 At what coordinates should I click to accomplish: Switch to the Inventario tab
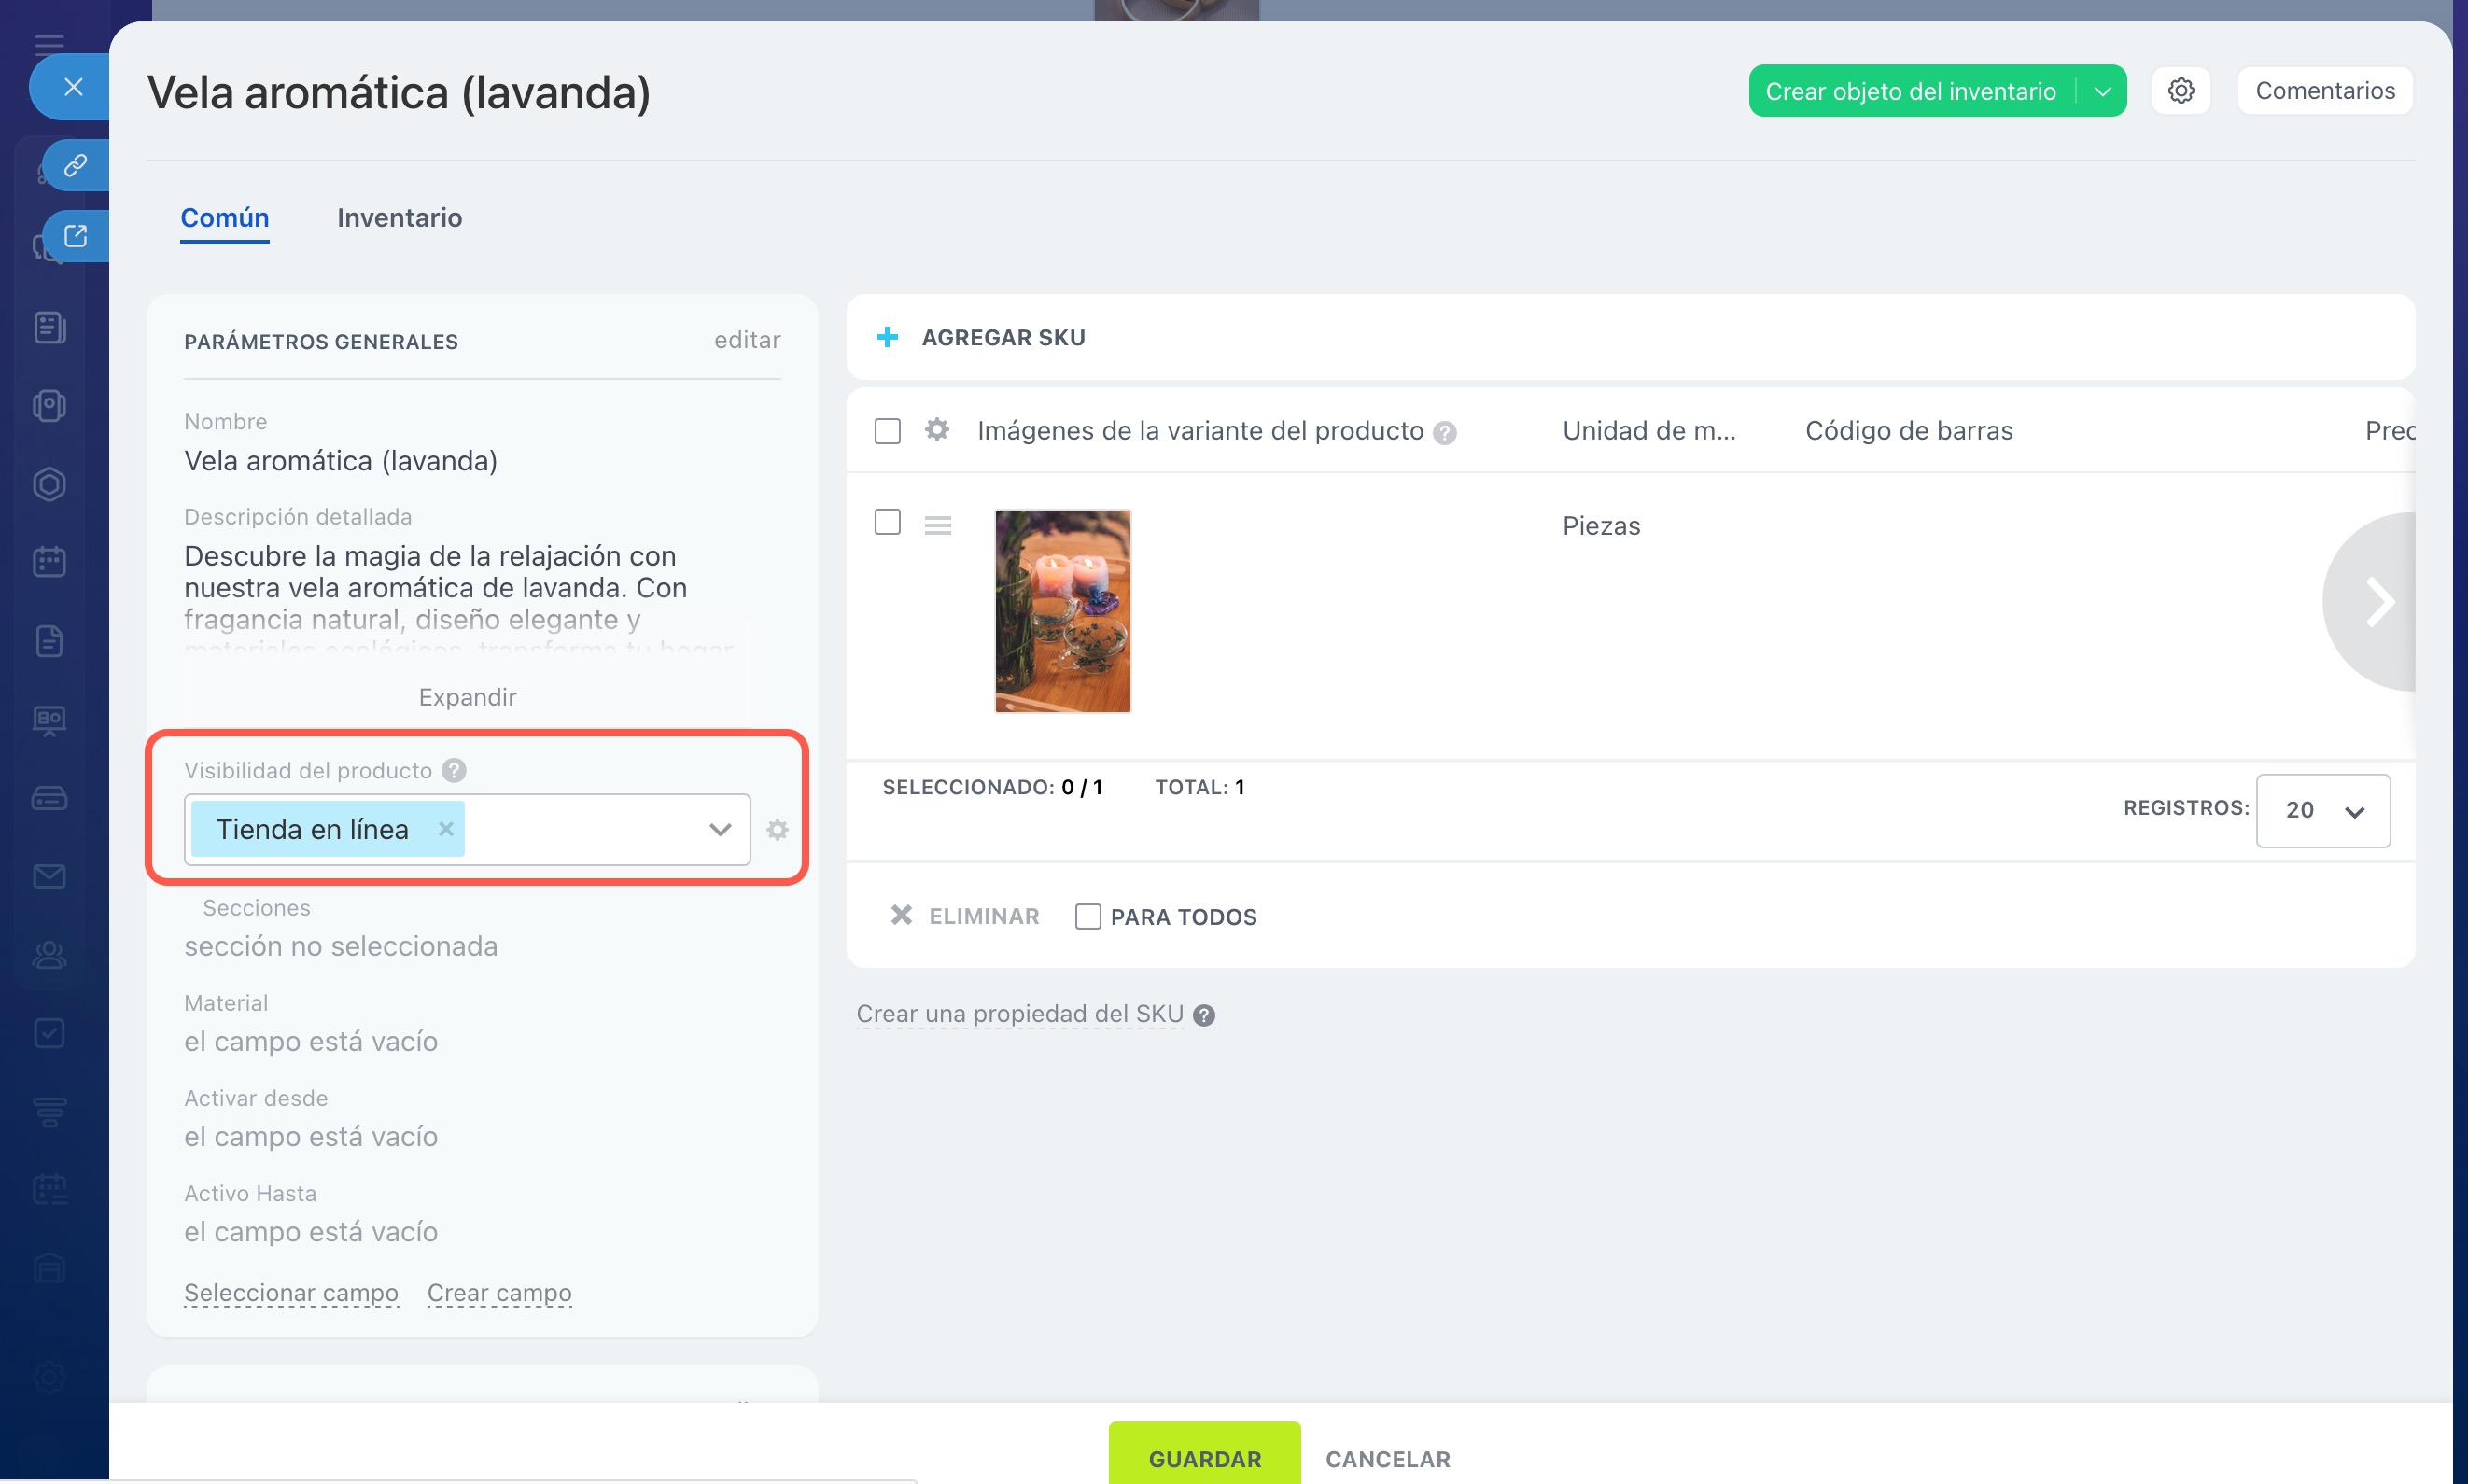(399, 217)
